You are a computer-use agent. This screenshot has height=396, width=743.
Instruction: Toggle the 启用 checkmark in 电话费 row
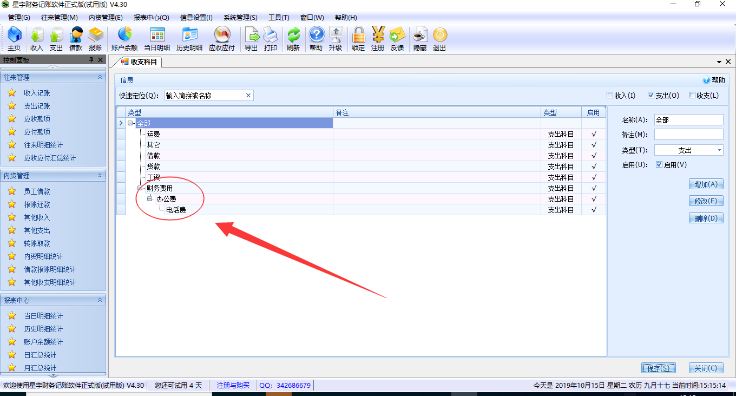tap(594, 210)
